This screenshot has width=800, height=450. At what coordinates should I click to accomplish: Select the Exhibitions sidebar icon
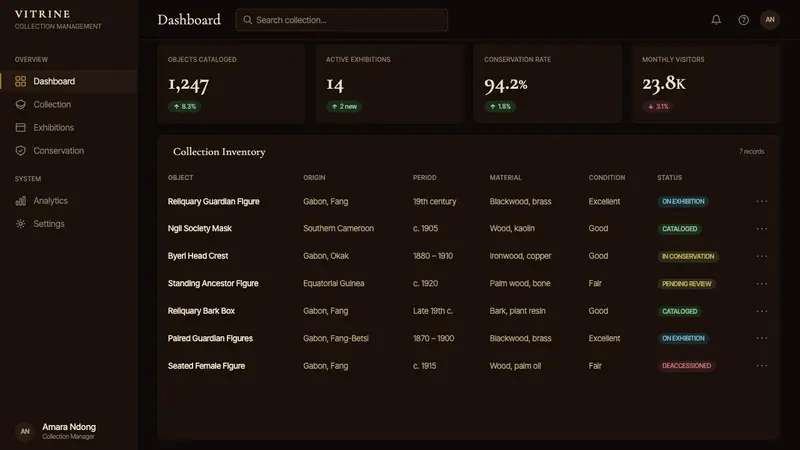pyautogui.click(x=20, y=128)
